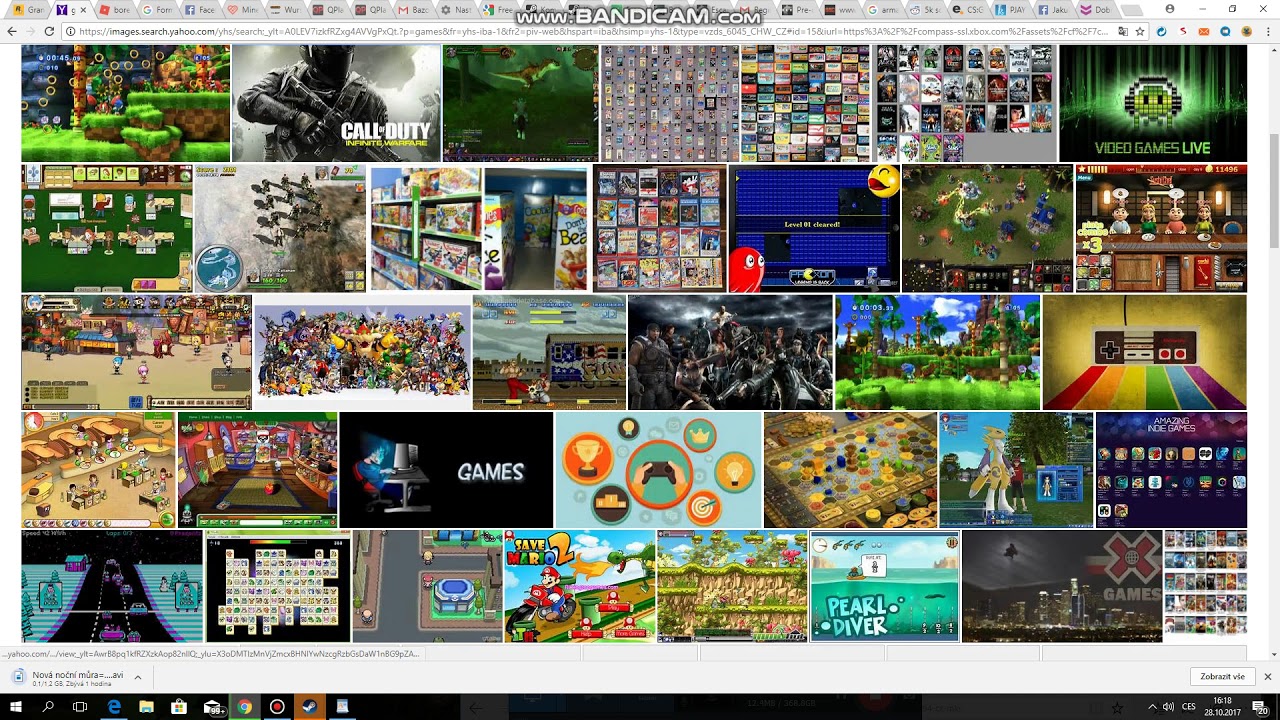Open the game characters crowd collage image
This screenshot has height=720, width=1280.
pos(362,352)
